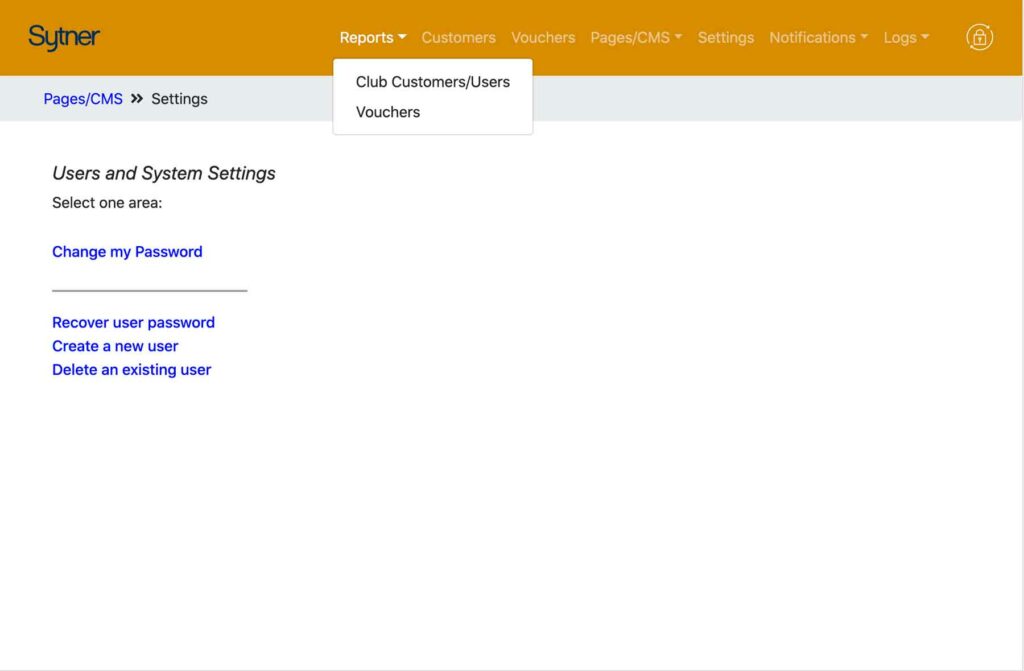This screenshot has width=1024, height=671.
Task: Open Vouchers from the top navigation bar
Action: point(543,38)
